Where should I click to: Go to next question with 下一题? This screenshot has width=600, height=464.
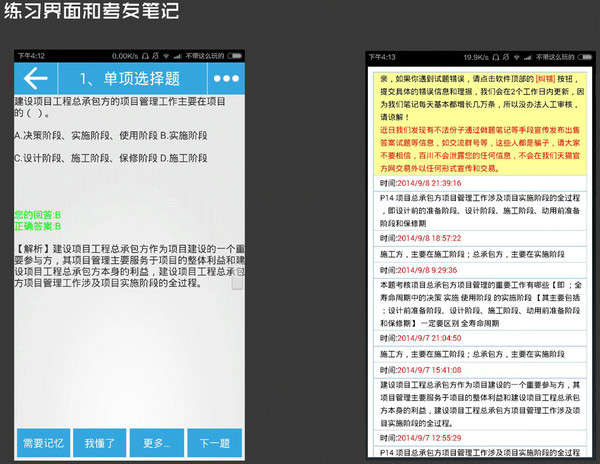click(x=214, y=443)
